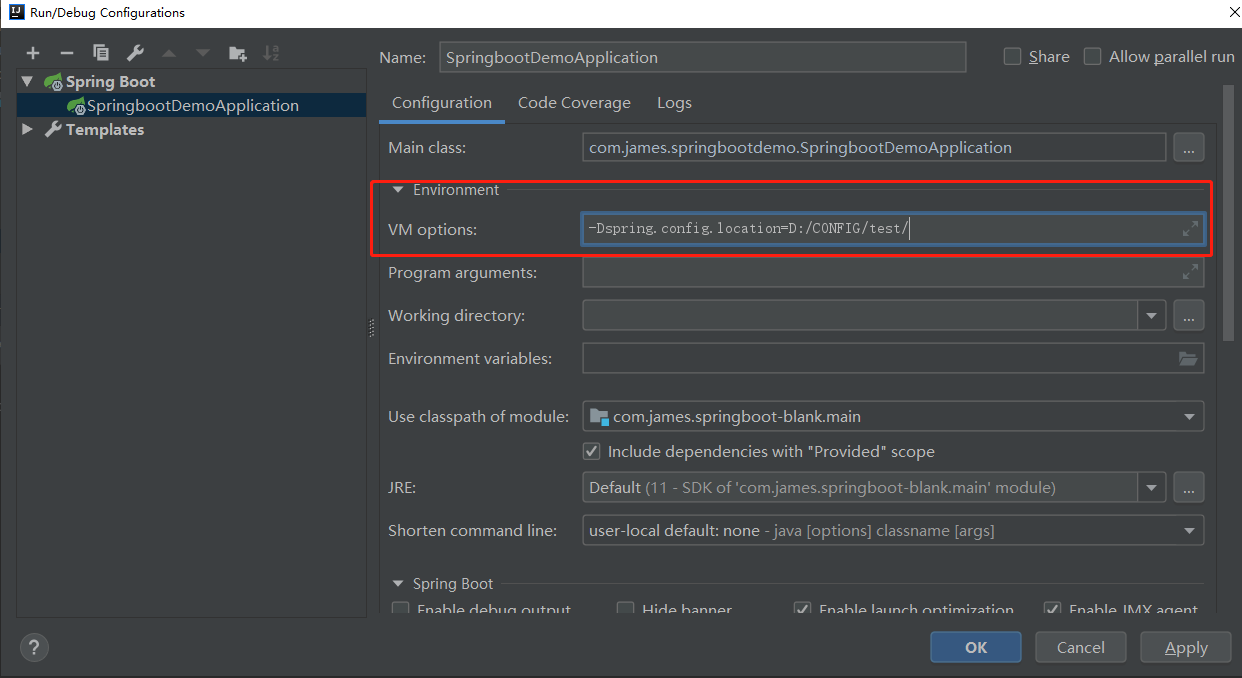The height and width of the screenshot is (678, 1242).
Task: Collapse the Spring Boot tree node
Action: (27, 81)
